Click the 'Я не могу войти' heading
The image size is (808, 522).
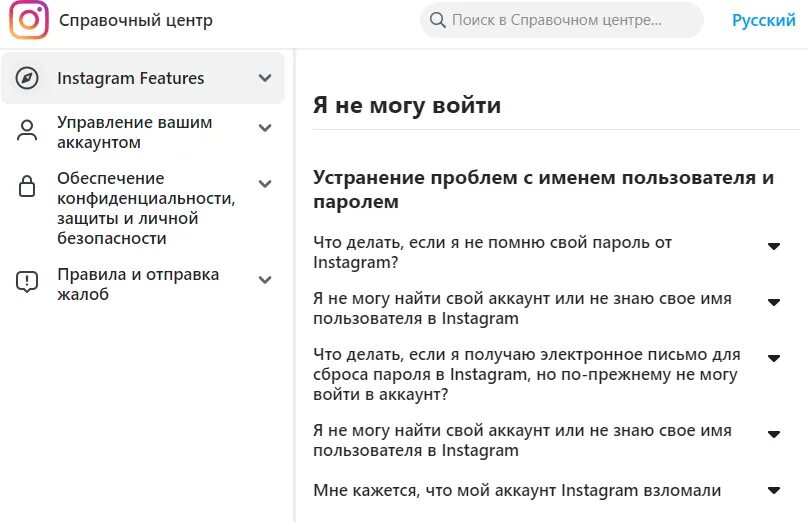(407, 105)
